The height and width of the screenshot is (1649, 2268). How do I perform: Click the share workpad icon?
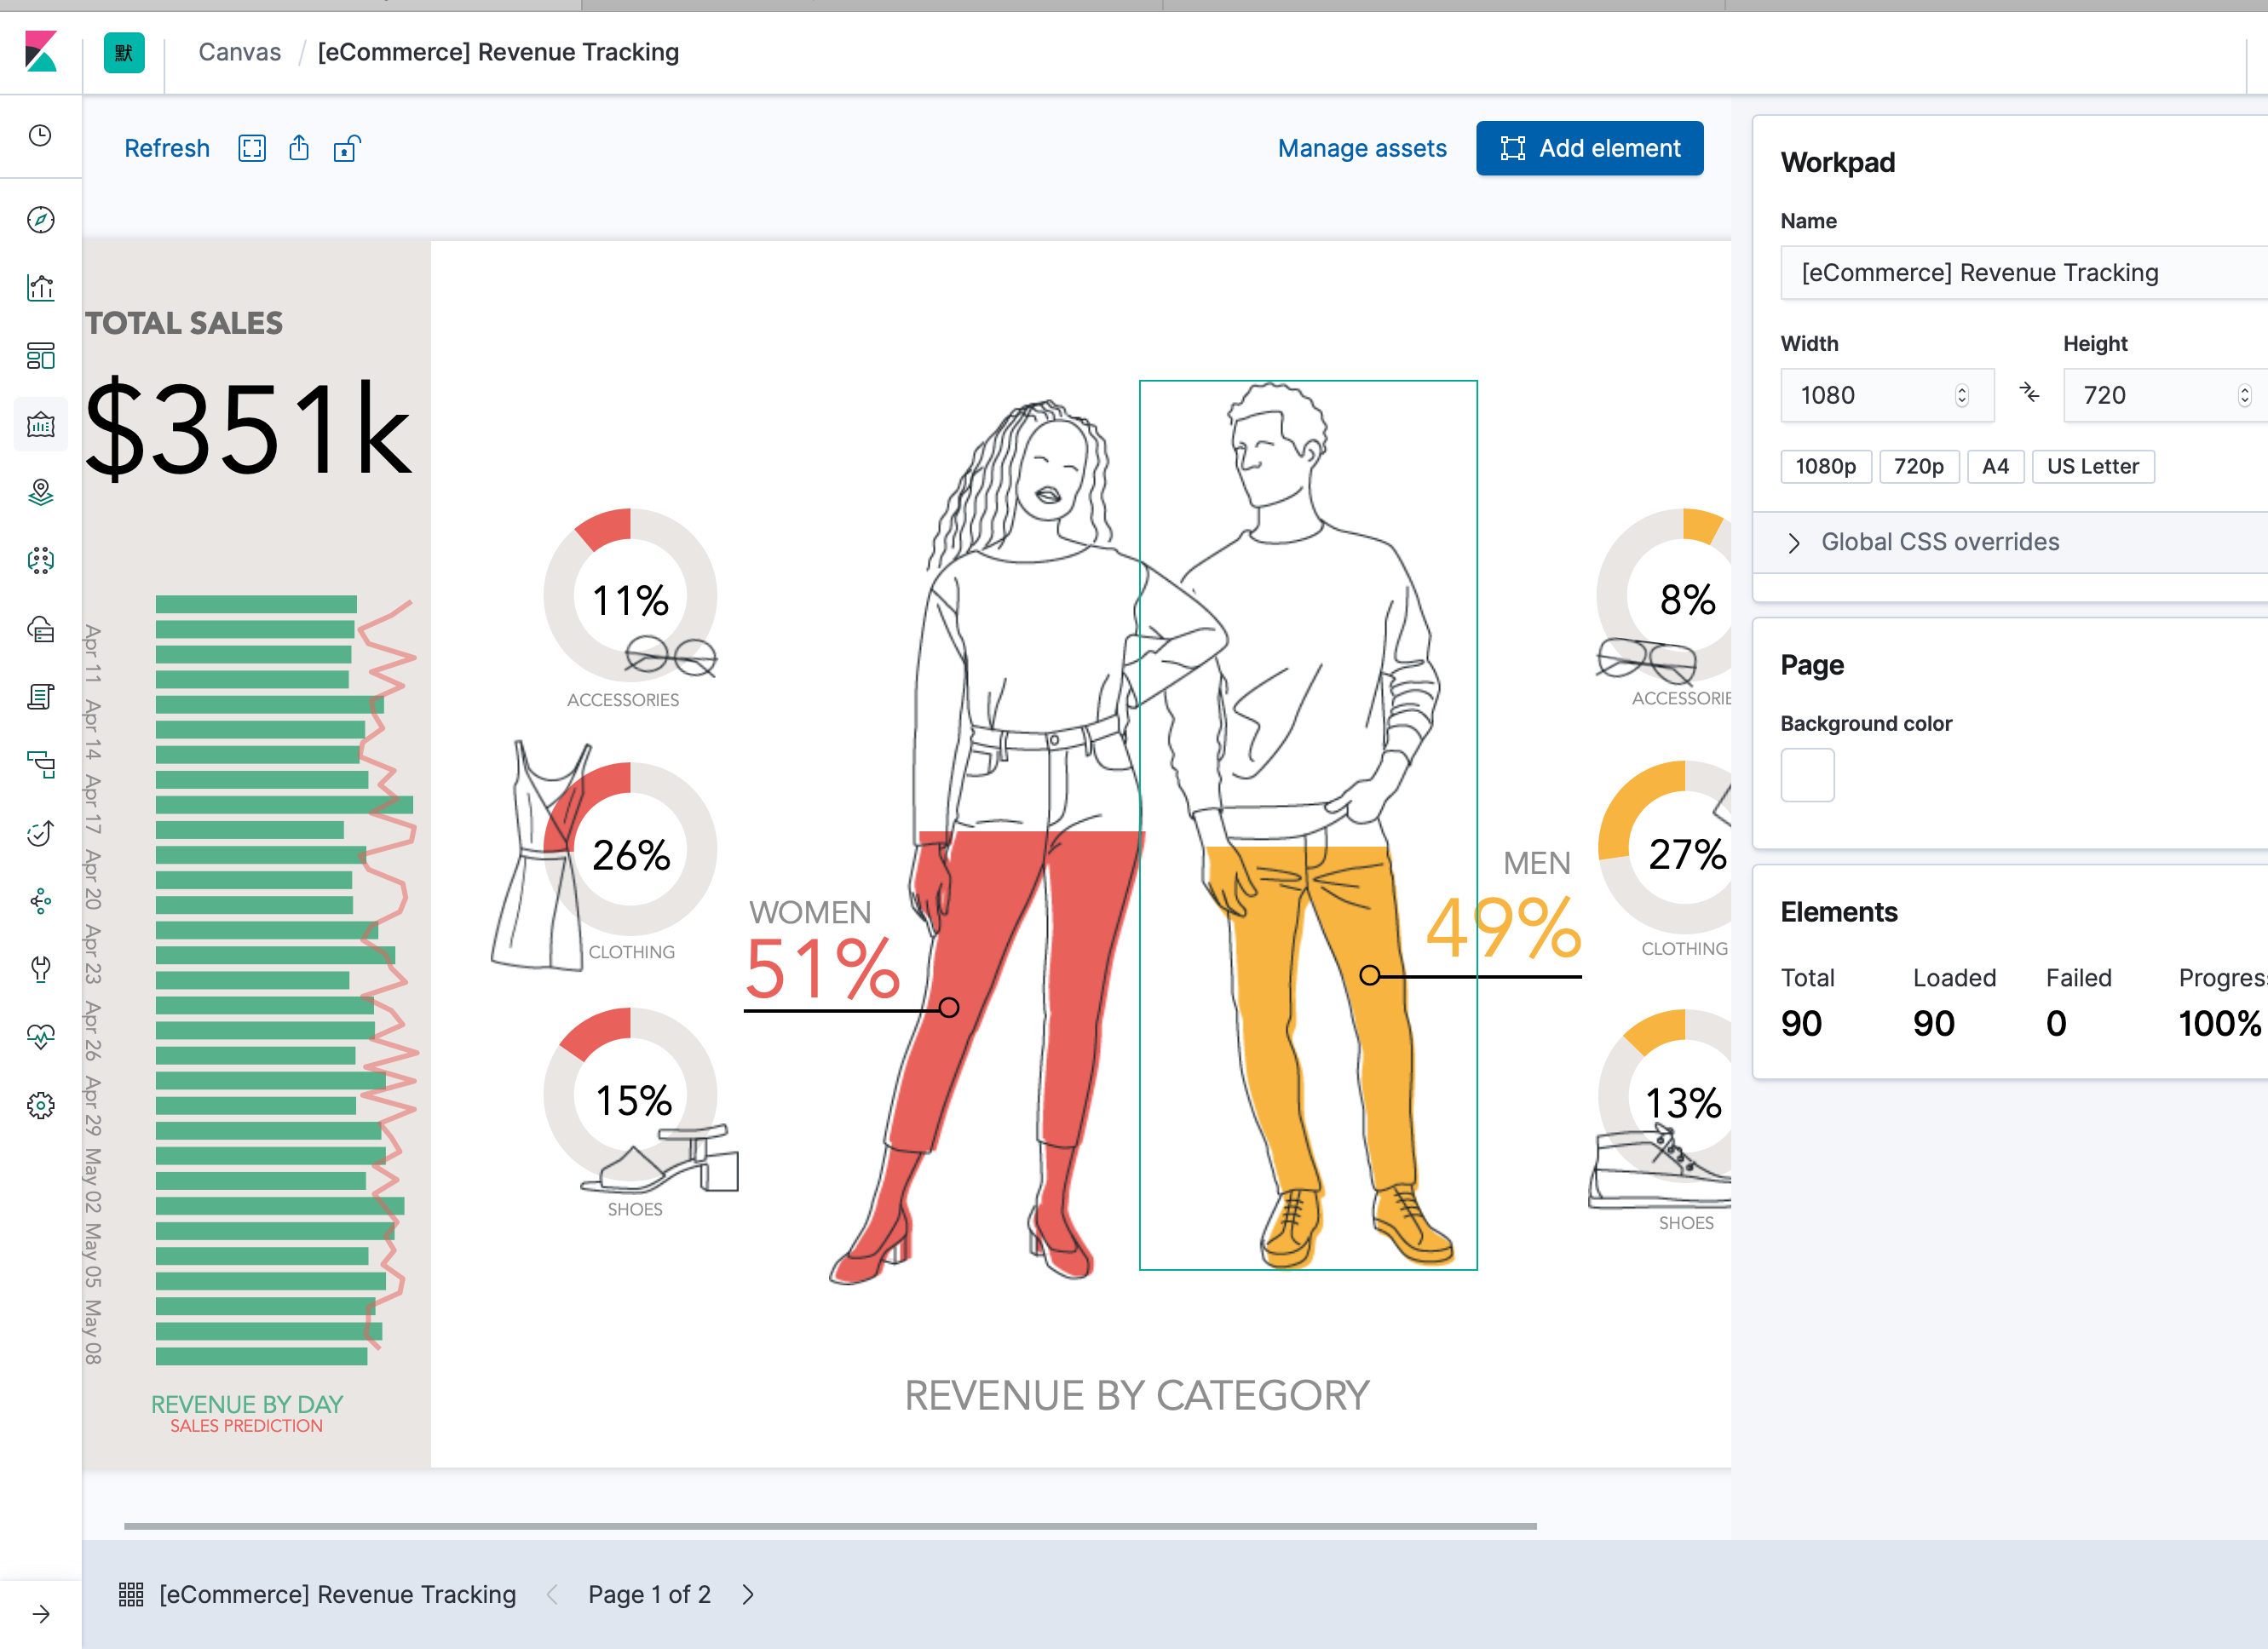tap(299, 149)
